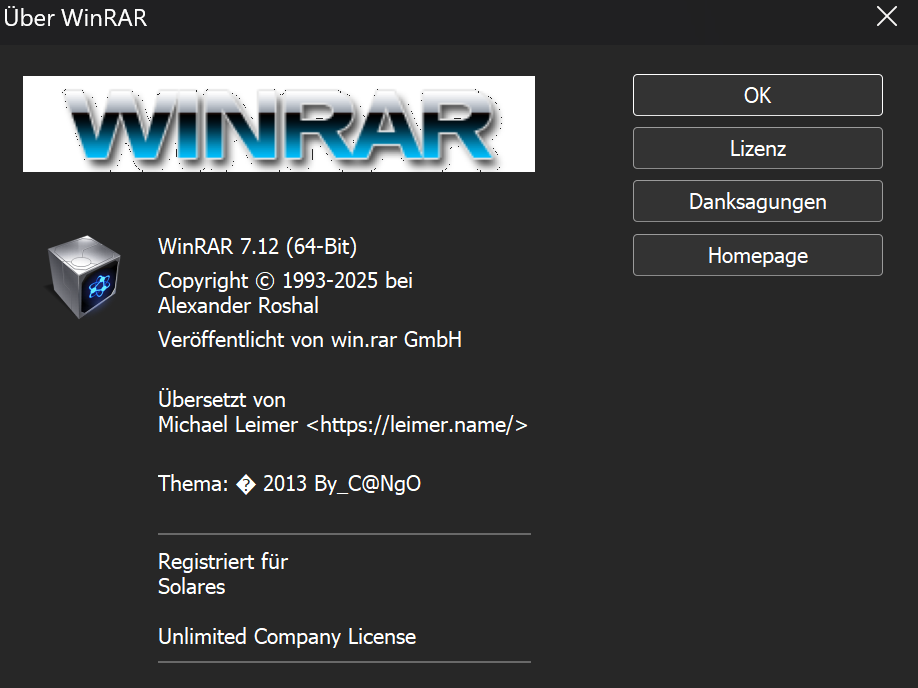Click the Über WinRAR title text
The width and height of the screenshot is (918, 688).
(x=75, y=18)
